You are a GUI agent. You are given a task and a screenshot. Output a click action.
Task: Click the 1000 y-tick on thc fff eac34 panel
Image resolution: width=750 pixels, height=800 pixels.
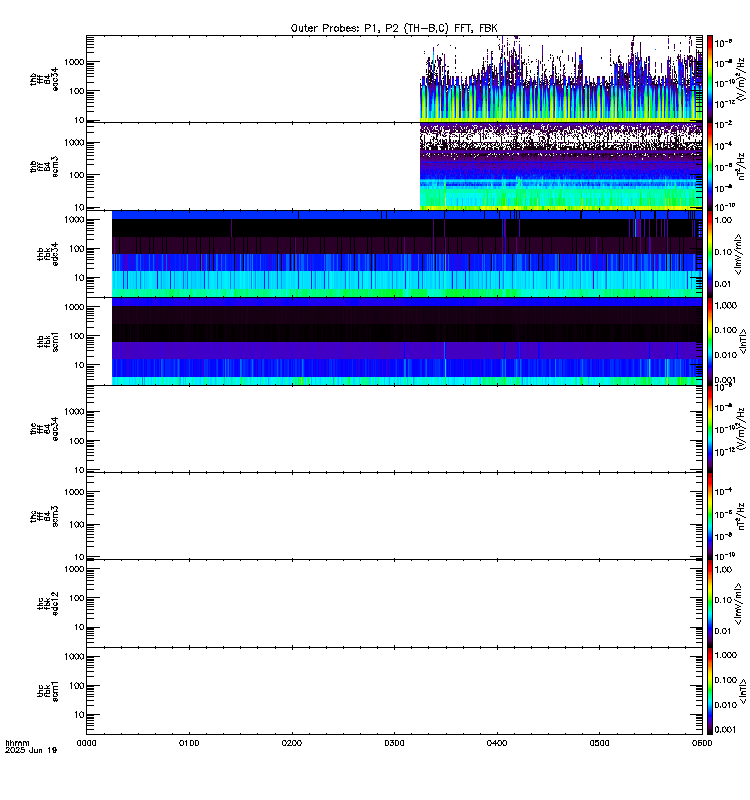(x=74, y=412)
